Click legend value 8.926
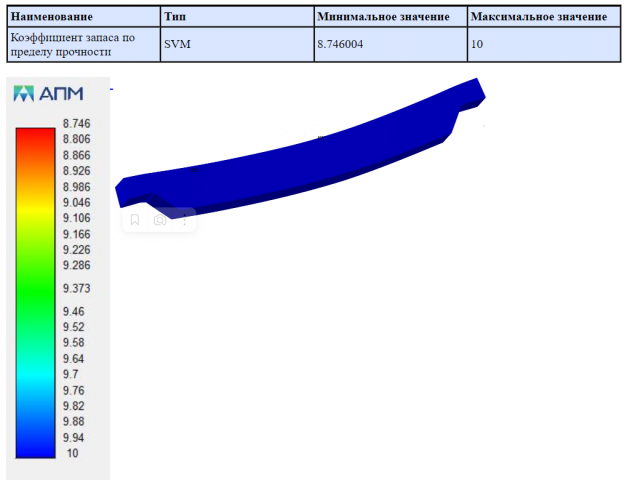 pyautogui.click(x=77, y=171)
